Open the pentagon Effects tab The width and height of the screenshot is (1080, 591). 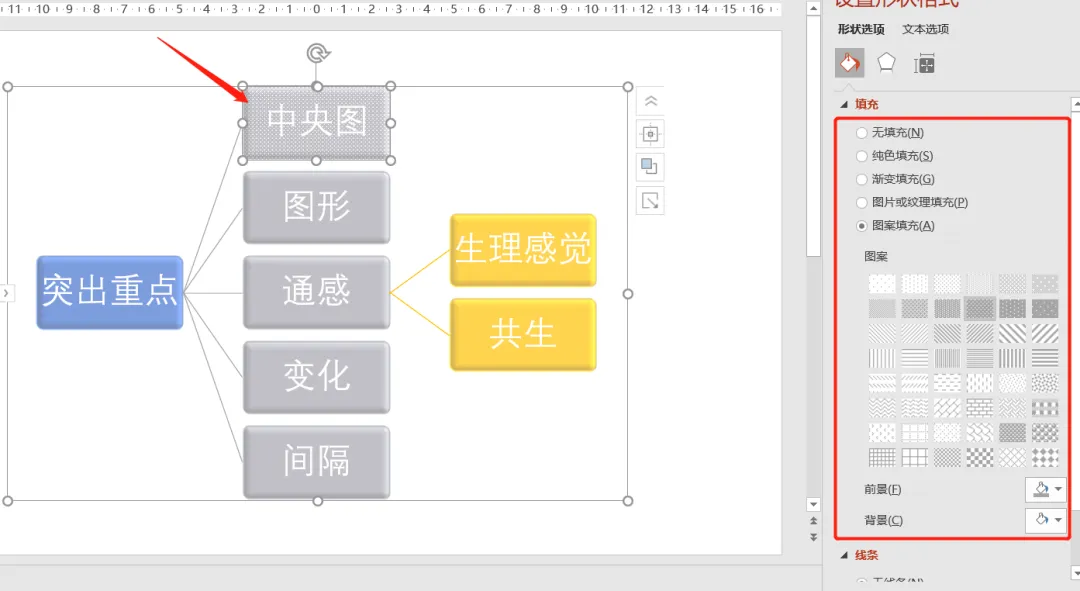(x=886, y=63)
